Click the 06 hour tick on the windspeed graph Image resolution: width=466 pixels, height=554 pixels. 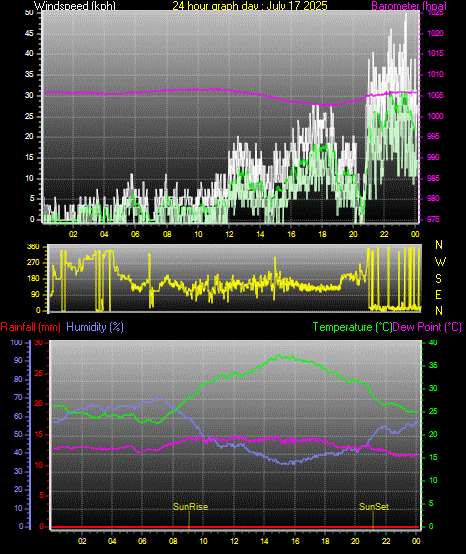coord(135,234)
